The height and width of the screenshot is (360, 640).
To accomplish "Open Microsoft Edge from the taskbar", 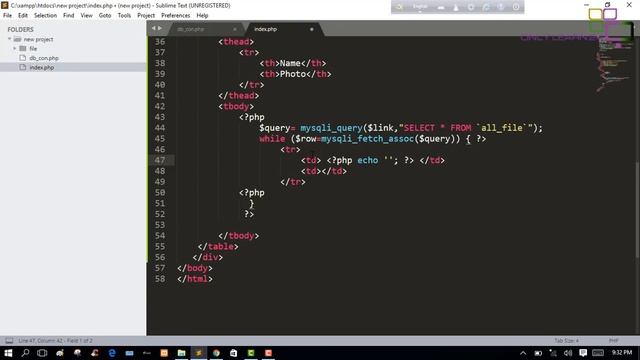I will [112, 353].
